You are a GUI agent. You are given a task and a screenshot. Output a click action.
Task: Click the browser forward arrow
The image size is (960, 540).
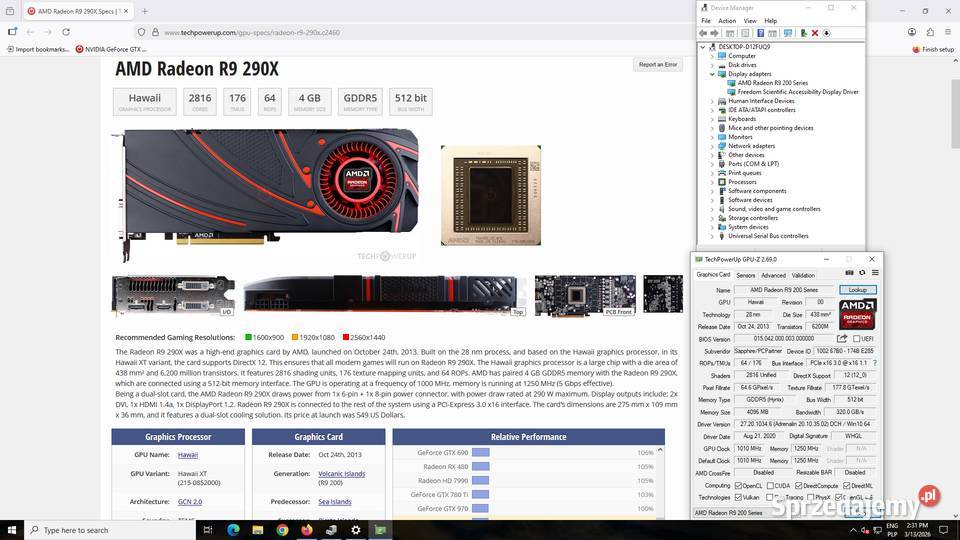coord(47,32)
